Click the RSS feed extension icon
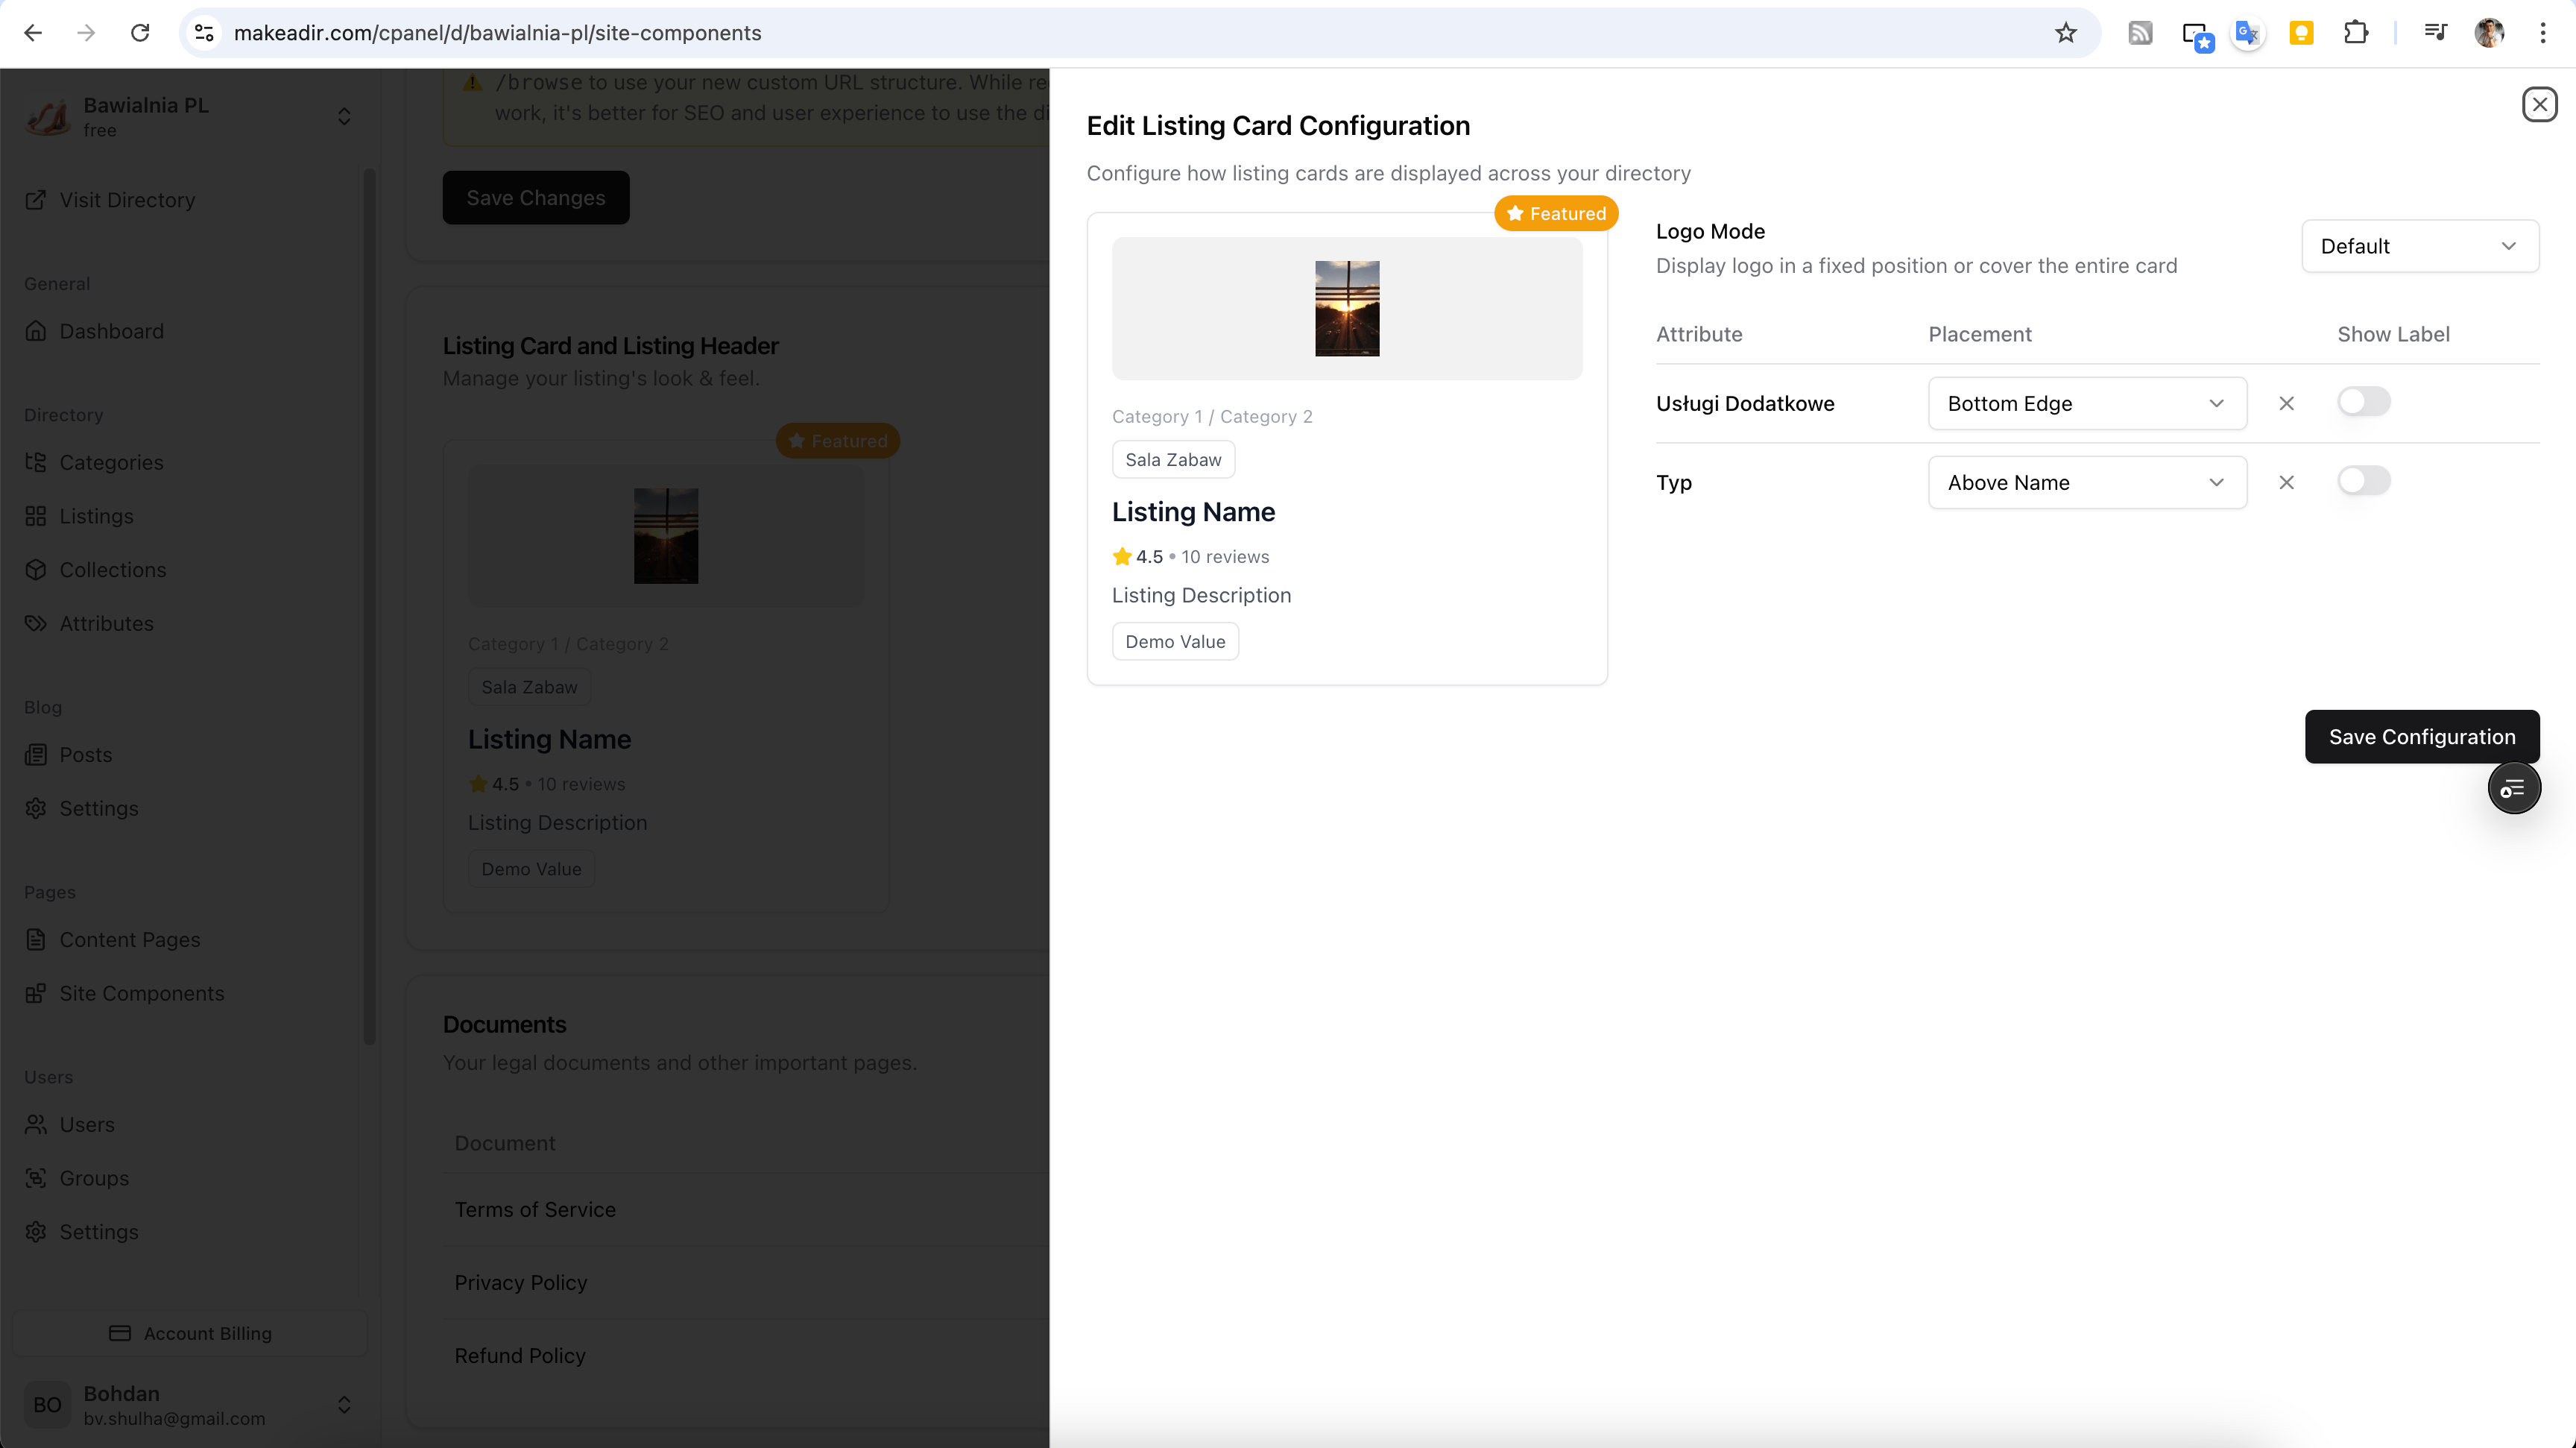The height and width of the screenshot is (1448, 2576). click(x=2140, y=33)
